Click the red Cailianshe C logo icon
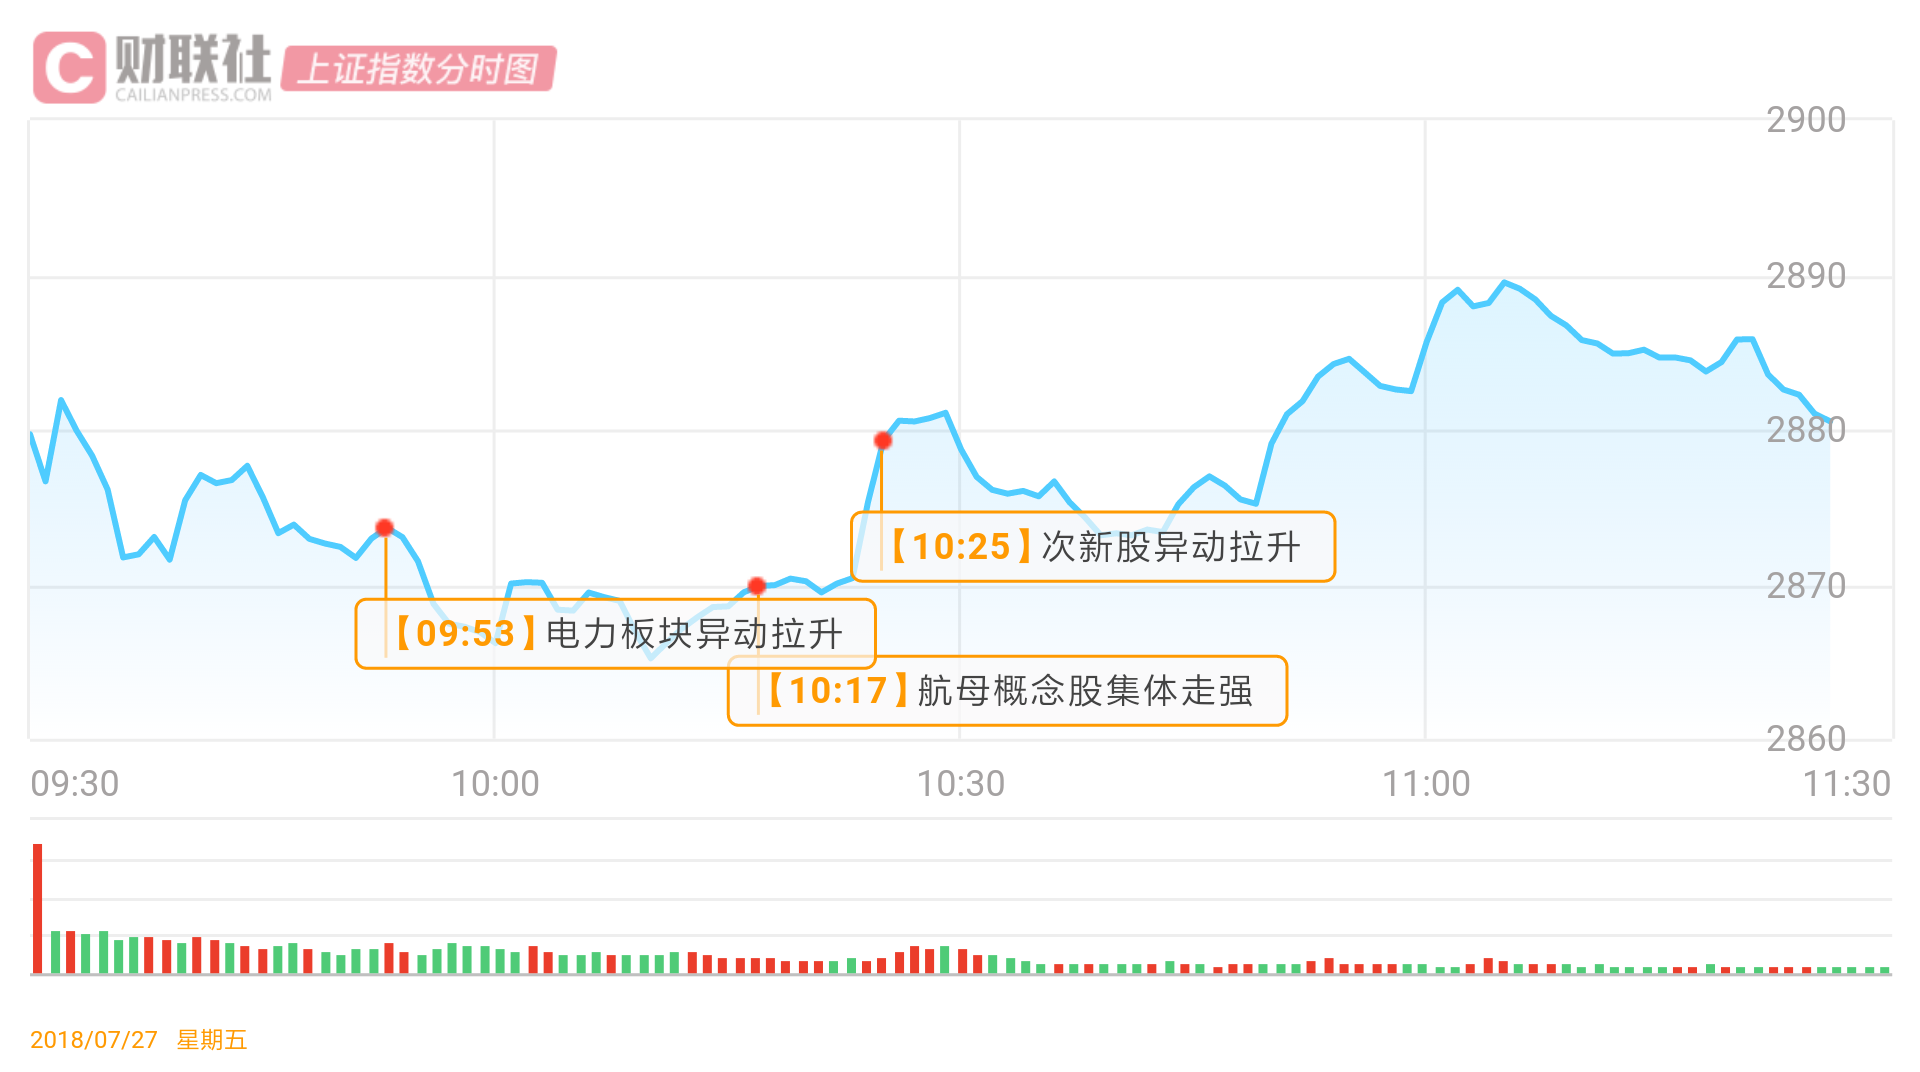 tap(69, 67)
